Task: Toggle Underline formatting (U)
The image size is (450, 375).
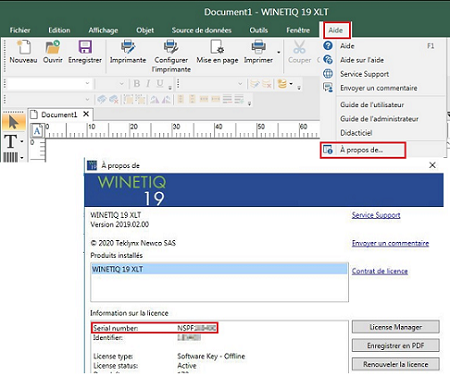Action: tap(160, 83)
